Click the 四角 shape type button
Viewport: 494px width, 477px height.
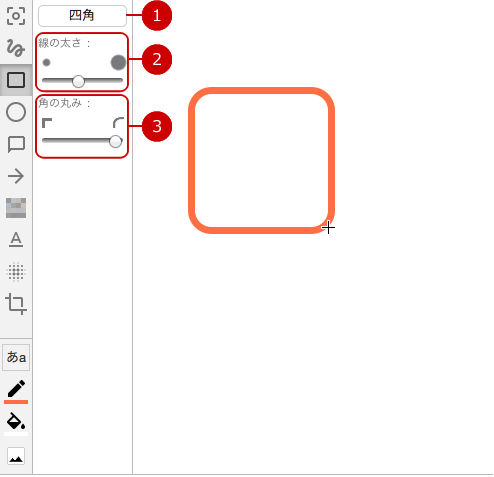point(82,16)
